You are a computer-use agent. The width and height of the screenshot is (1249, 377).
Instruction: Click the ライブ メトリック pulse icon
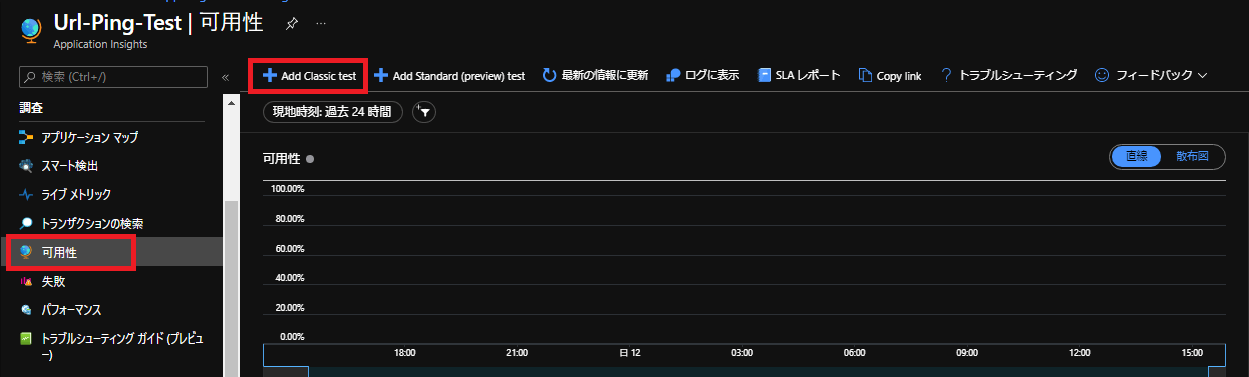[26, 195]
